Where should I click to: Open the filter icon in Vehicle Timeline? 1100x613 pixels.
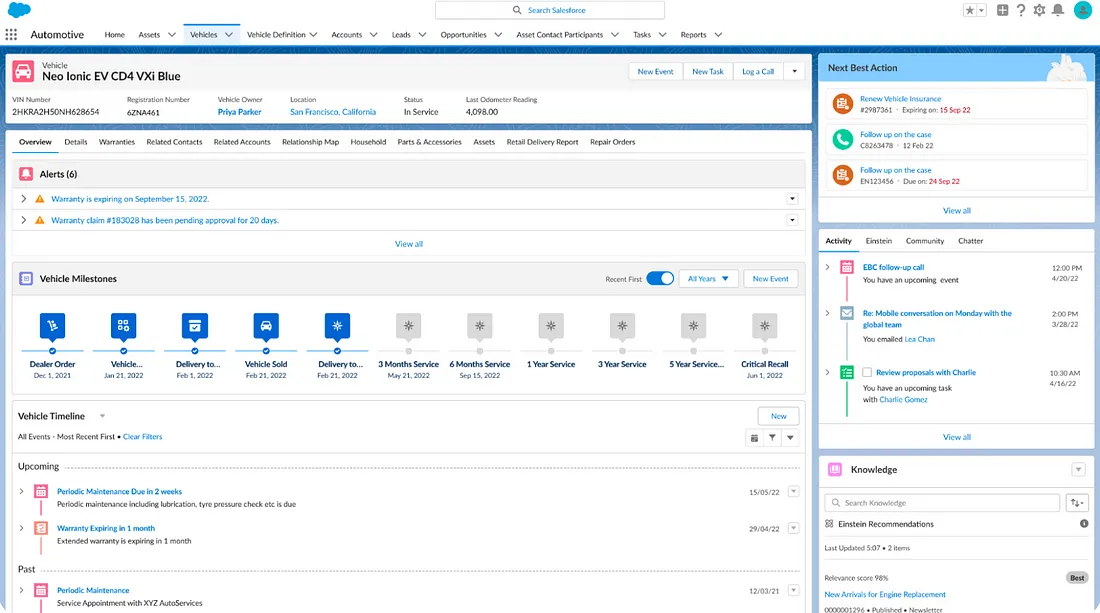point(772,437)
